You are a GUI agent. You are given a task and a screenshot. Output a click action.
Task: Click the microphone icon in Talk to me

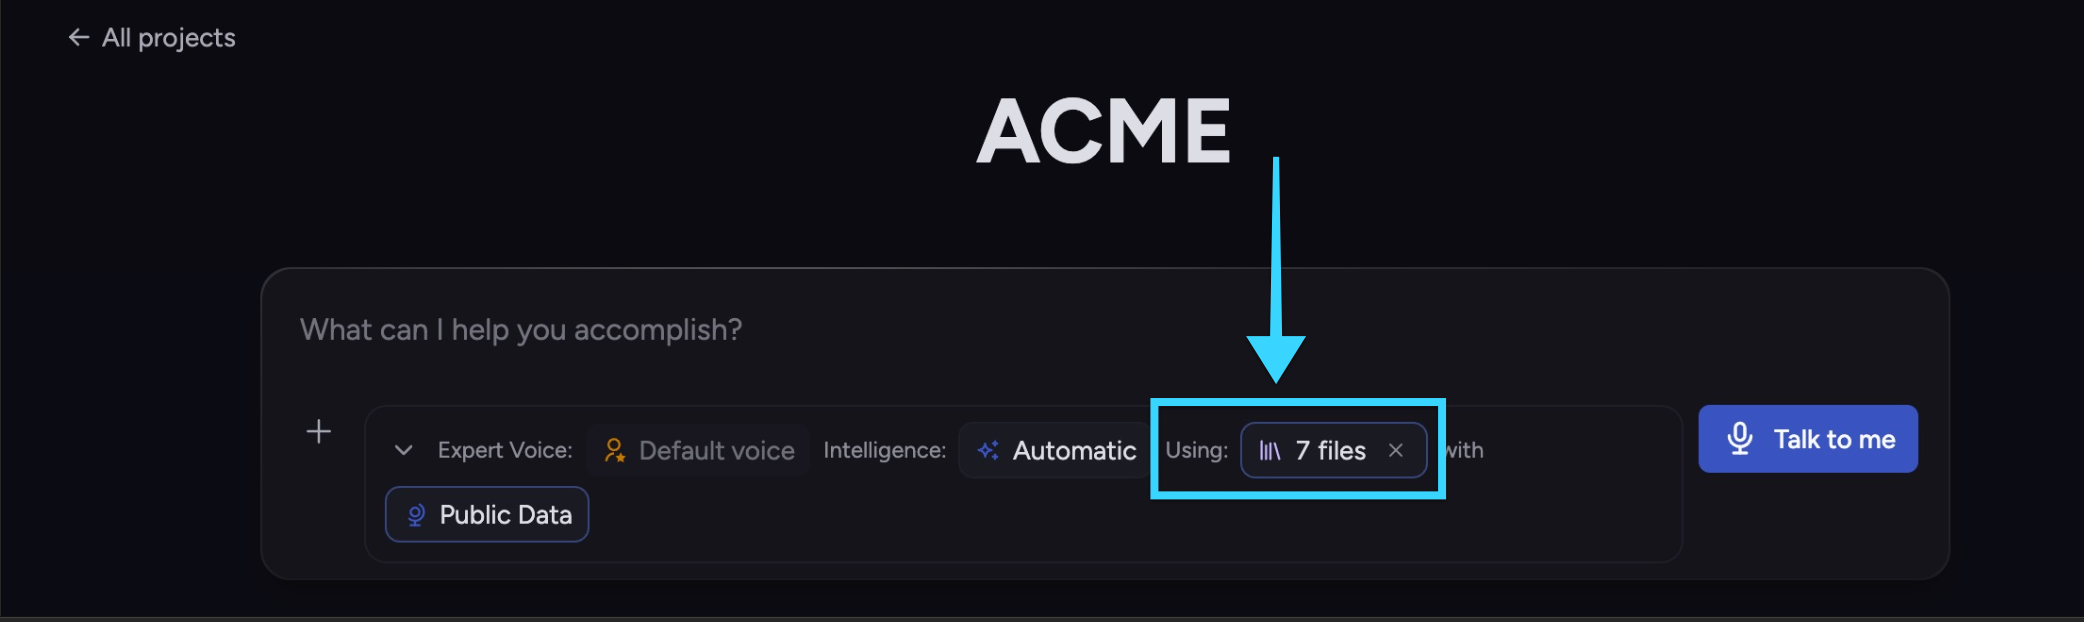(x=1740, y=438)
